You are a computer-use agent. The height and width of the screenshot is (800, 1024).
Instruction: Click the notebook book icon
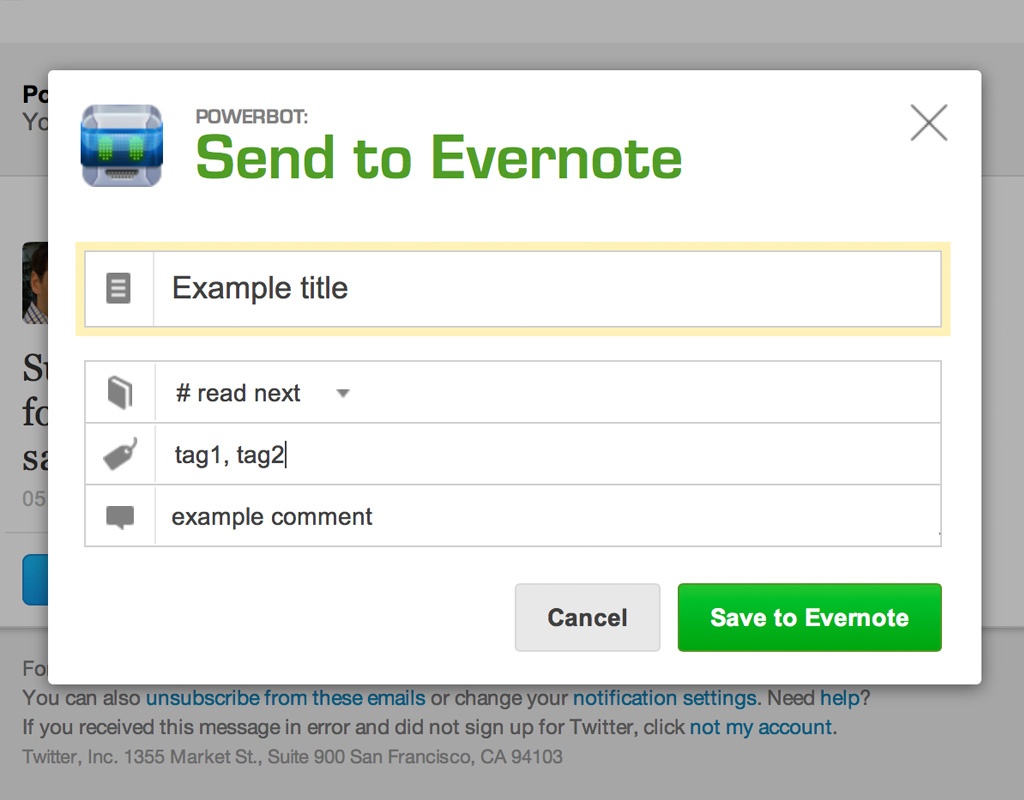coord(120,392)
